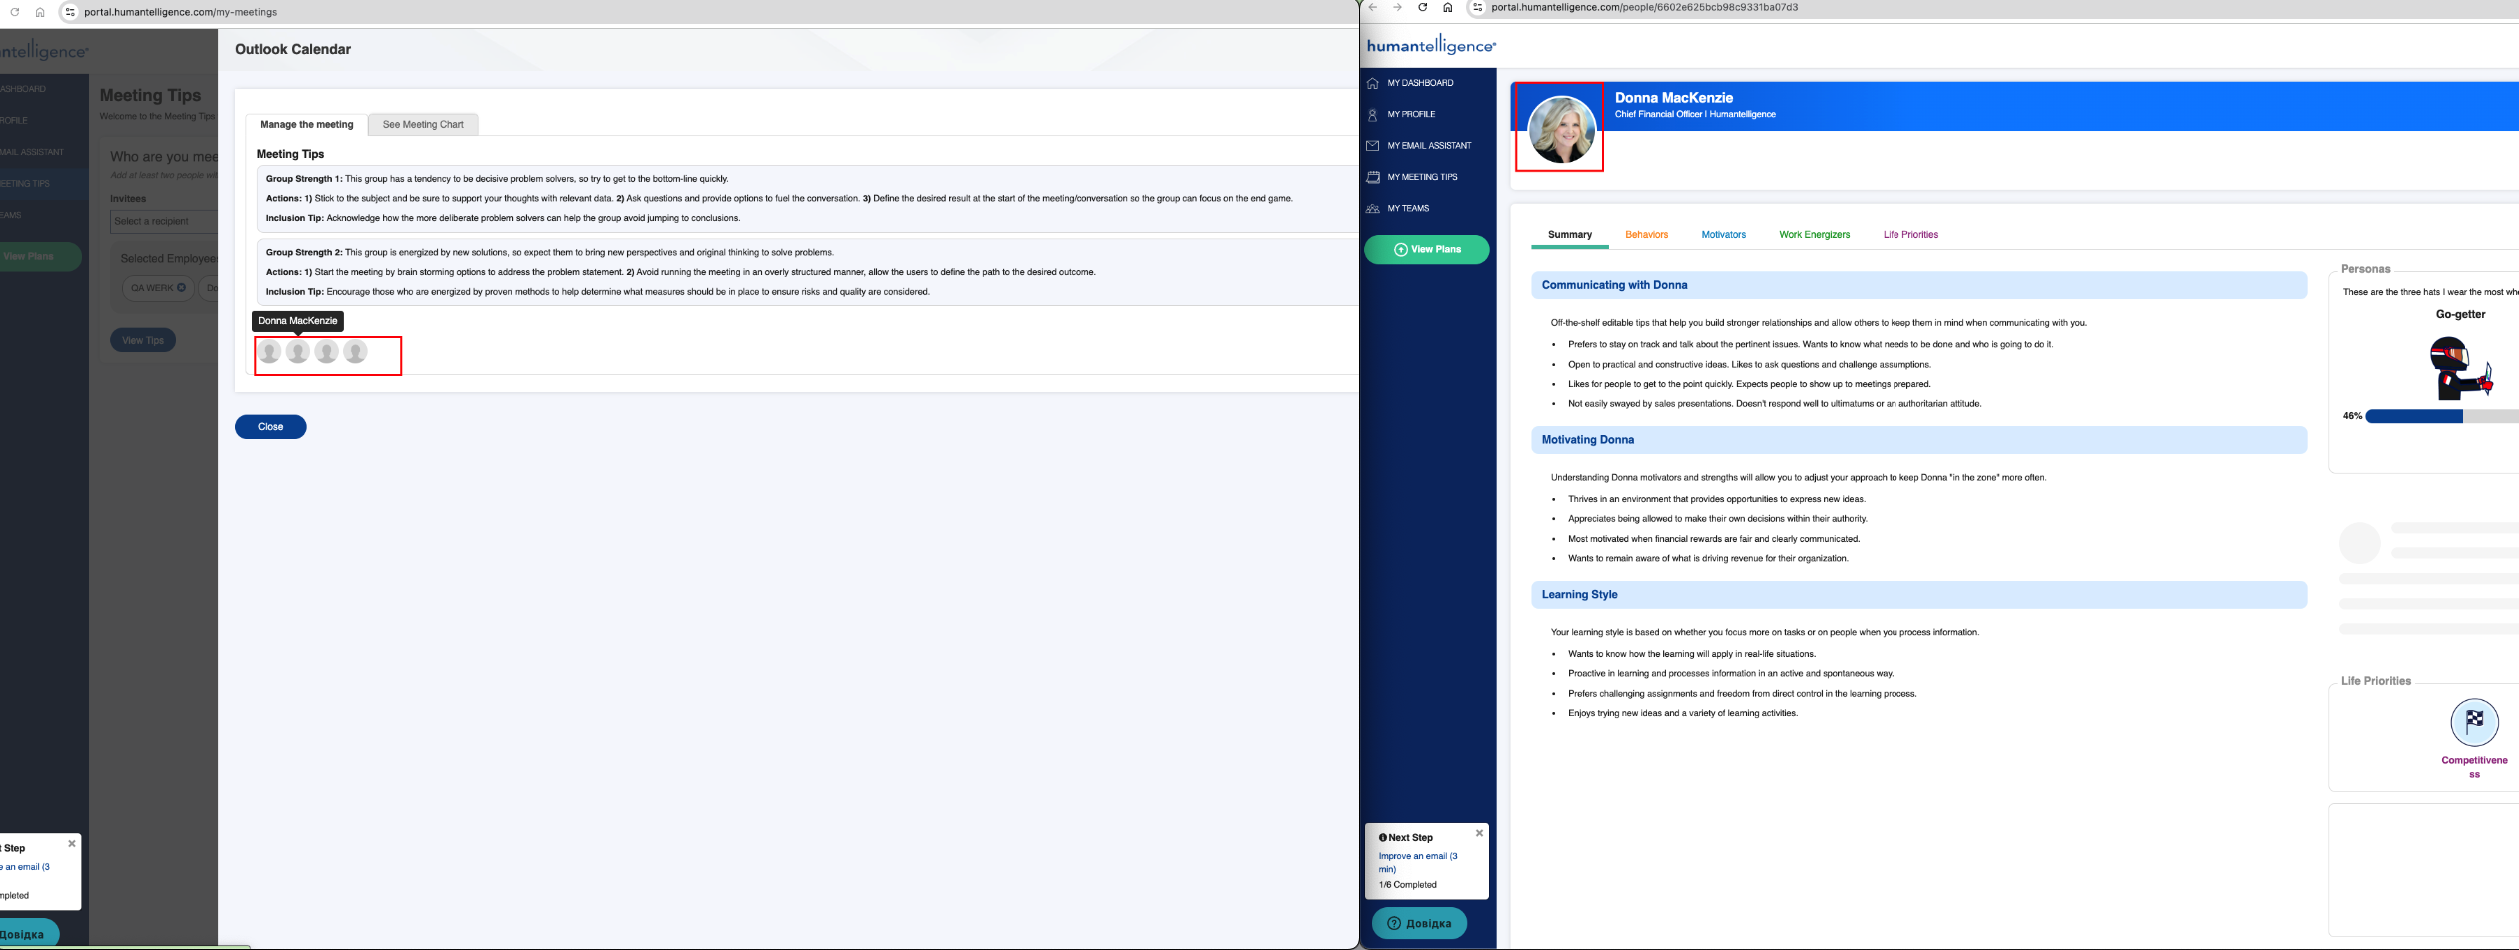Select the Manage the meeting tab

pyautogui.click(x=306, y=125)
